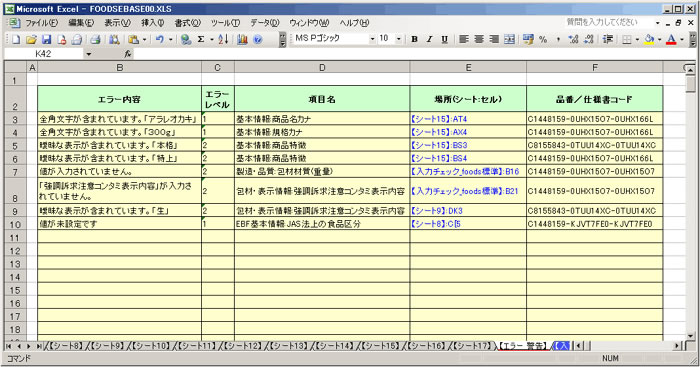Click the Name Box showing K42

[x=44, y=54]
